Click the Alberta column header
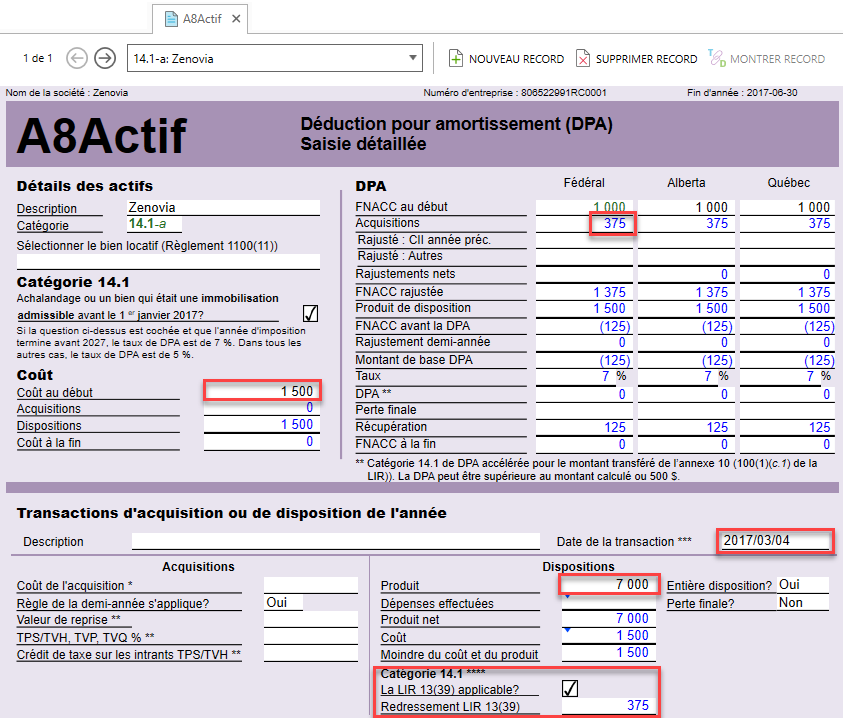Screen dimensions: 843x718 pyautogui.click(x=686, y=183)
